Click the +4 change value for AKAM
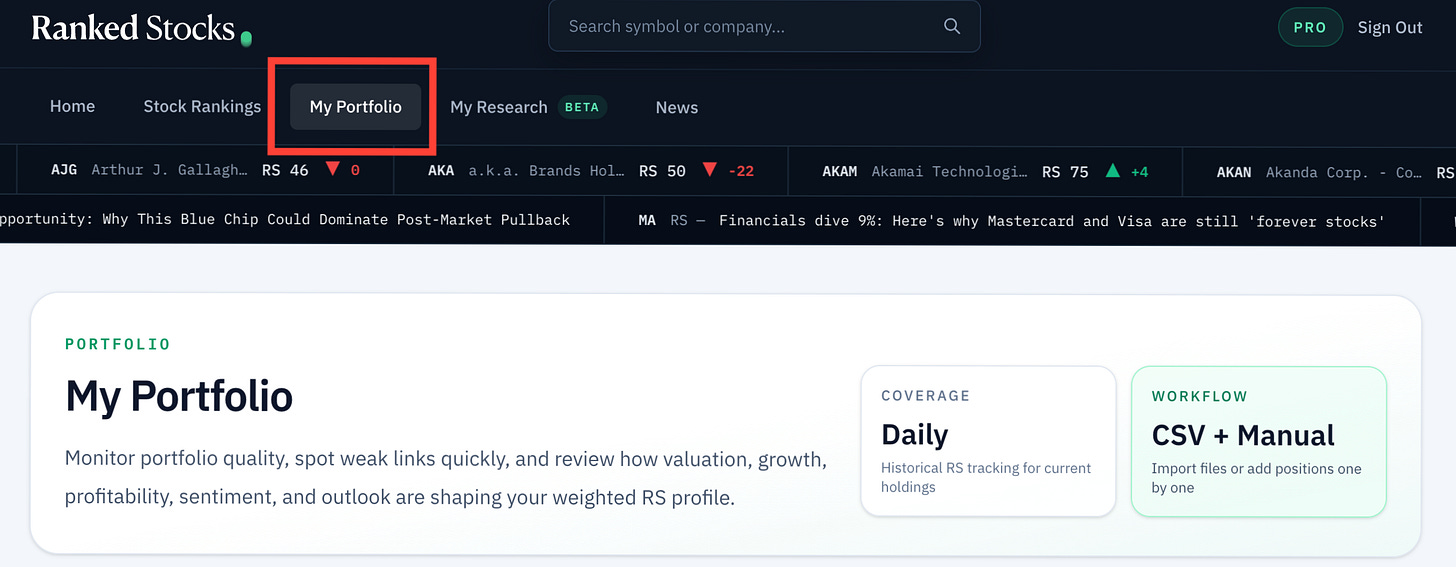The width and height of the screenshot is (1456, 567). (x=1140, y=171)
